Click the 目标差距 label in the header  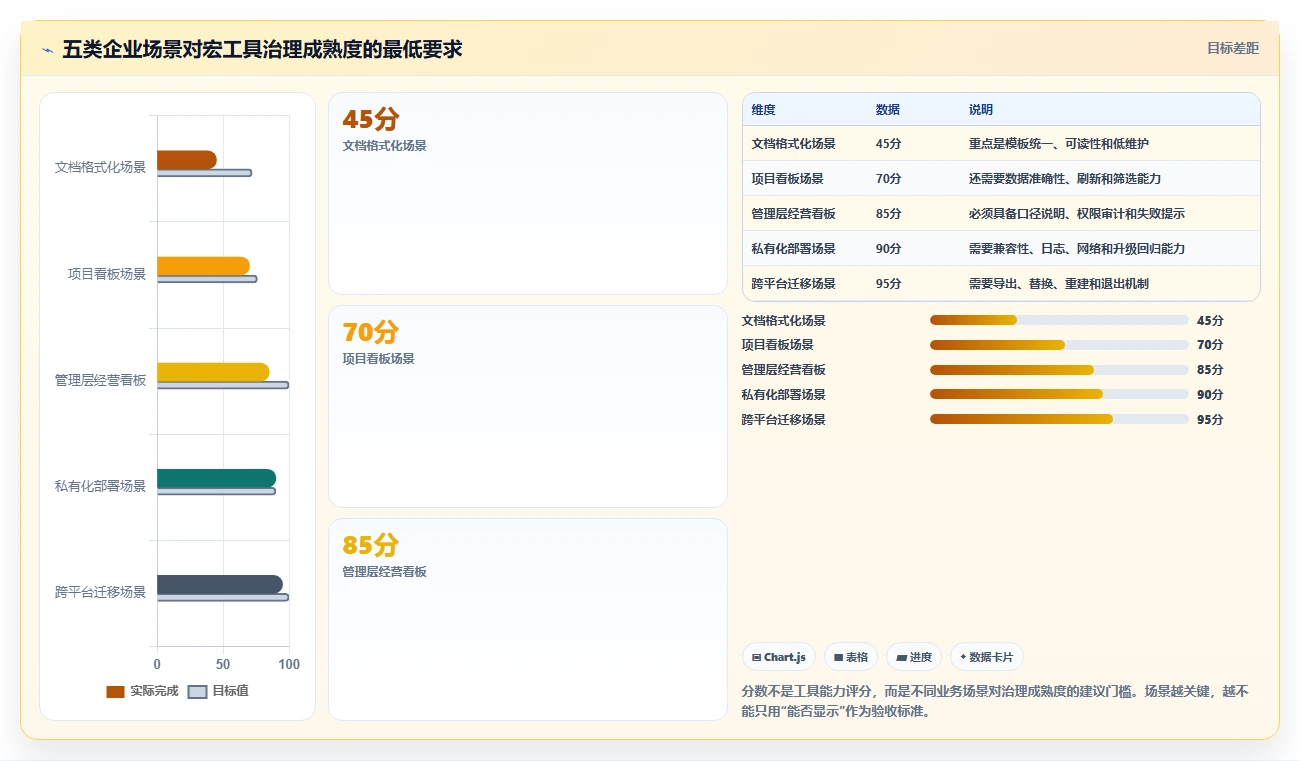tap(1232, 48)
